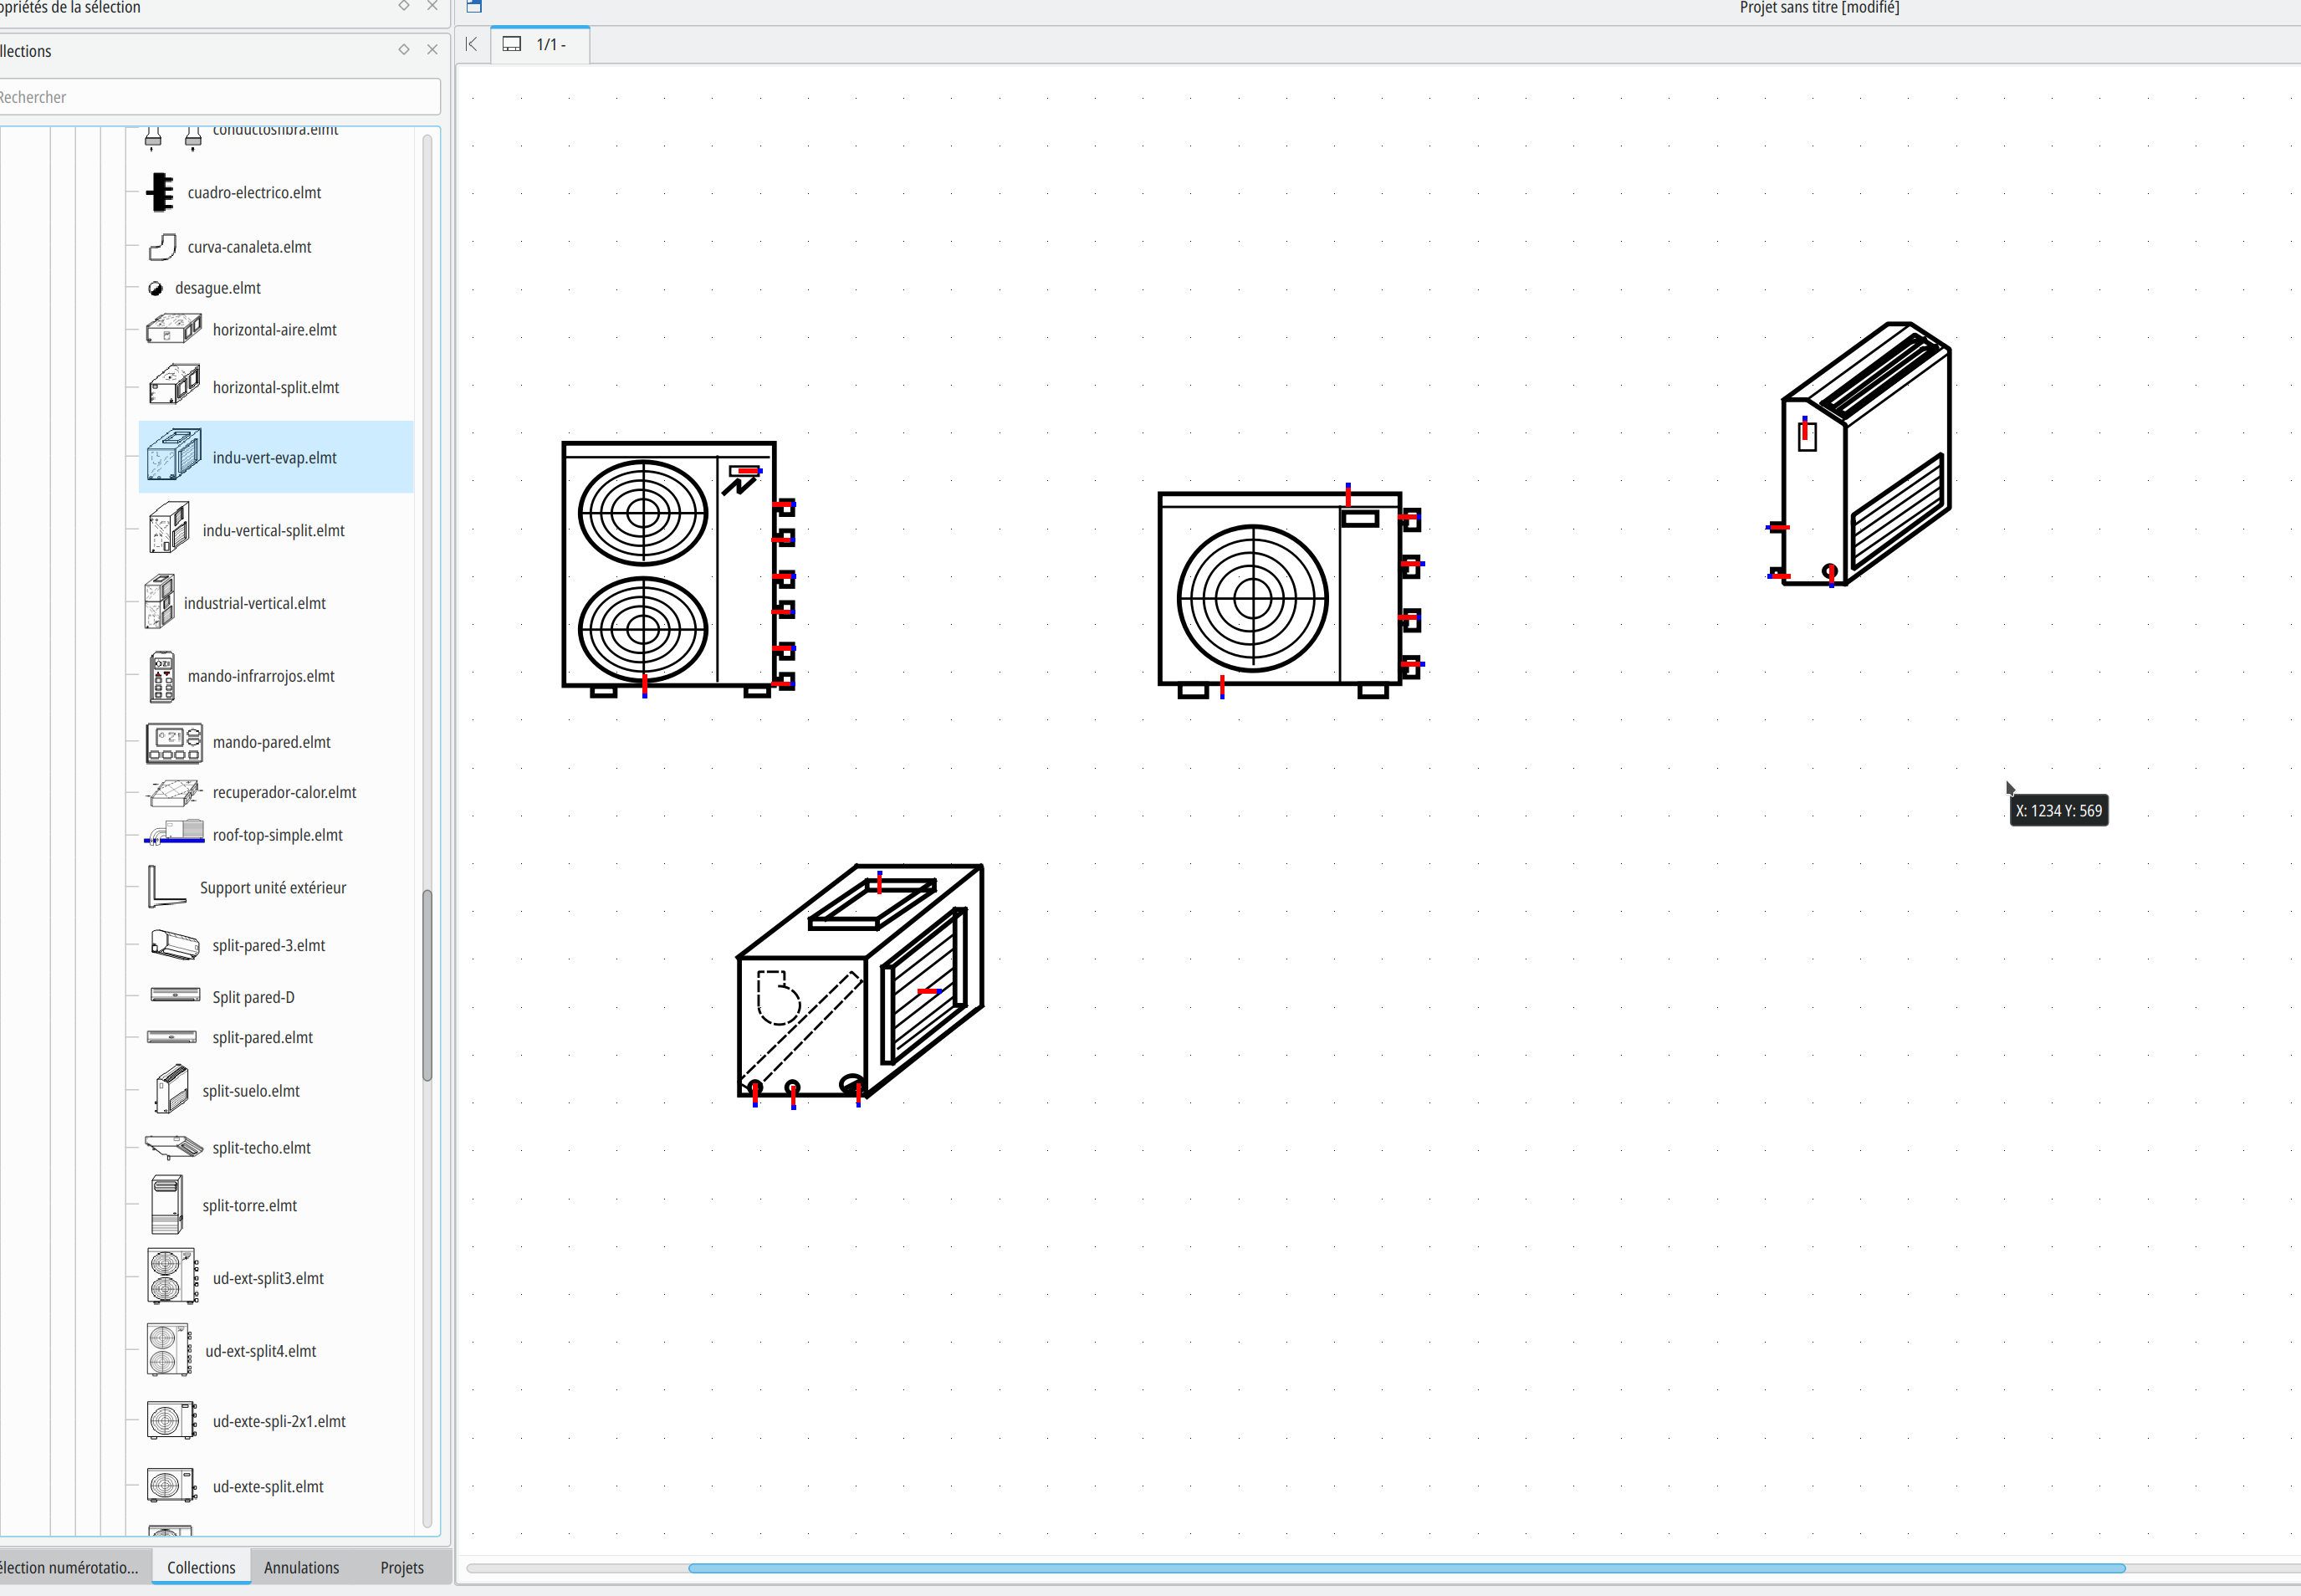Select the ud-ext-split4.elmt icon
Image resolution: width=2301 pixels, height=1596 pixels.
point(169,1350)
